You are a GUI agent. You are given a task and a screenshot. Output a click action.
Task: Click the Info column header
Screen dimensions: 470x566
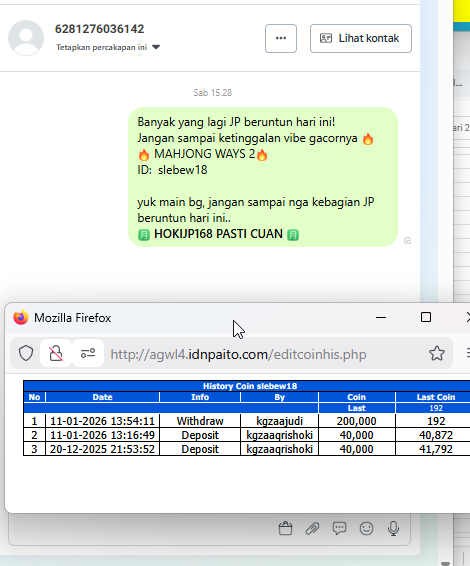[x=200, y=397]
